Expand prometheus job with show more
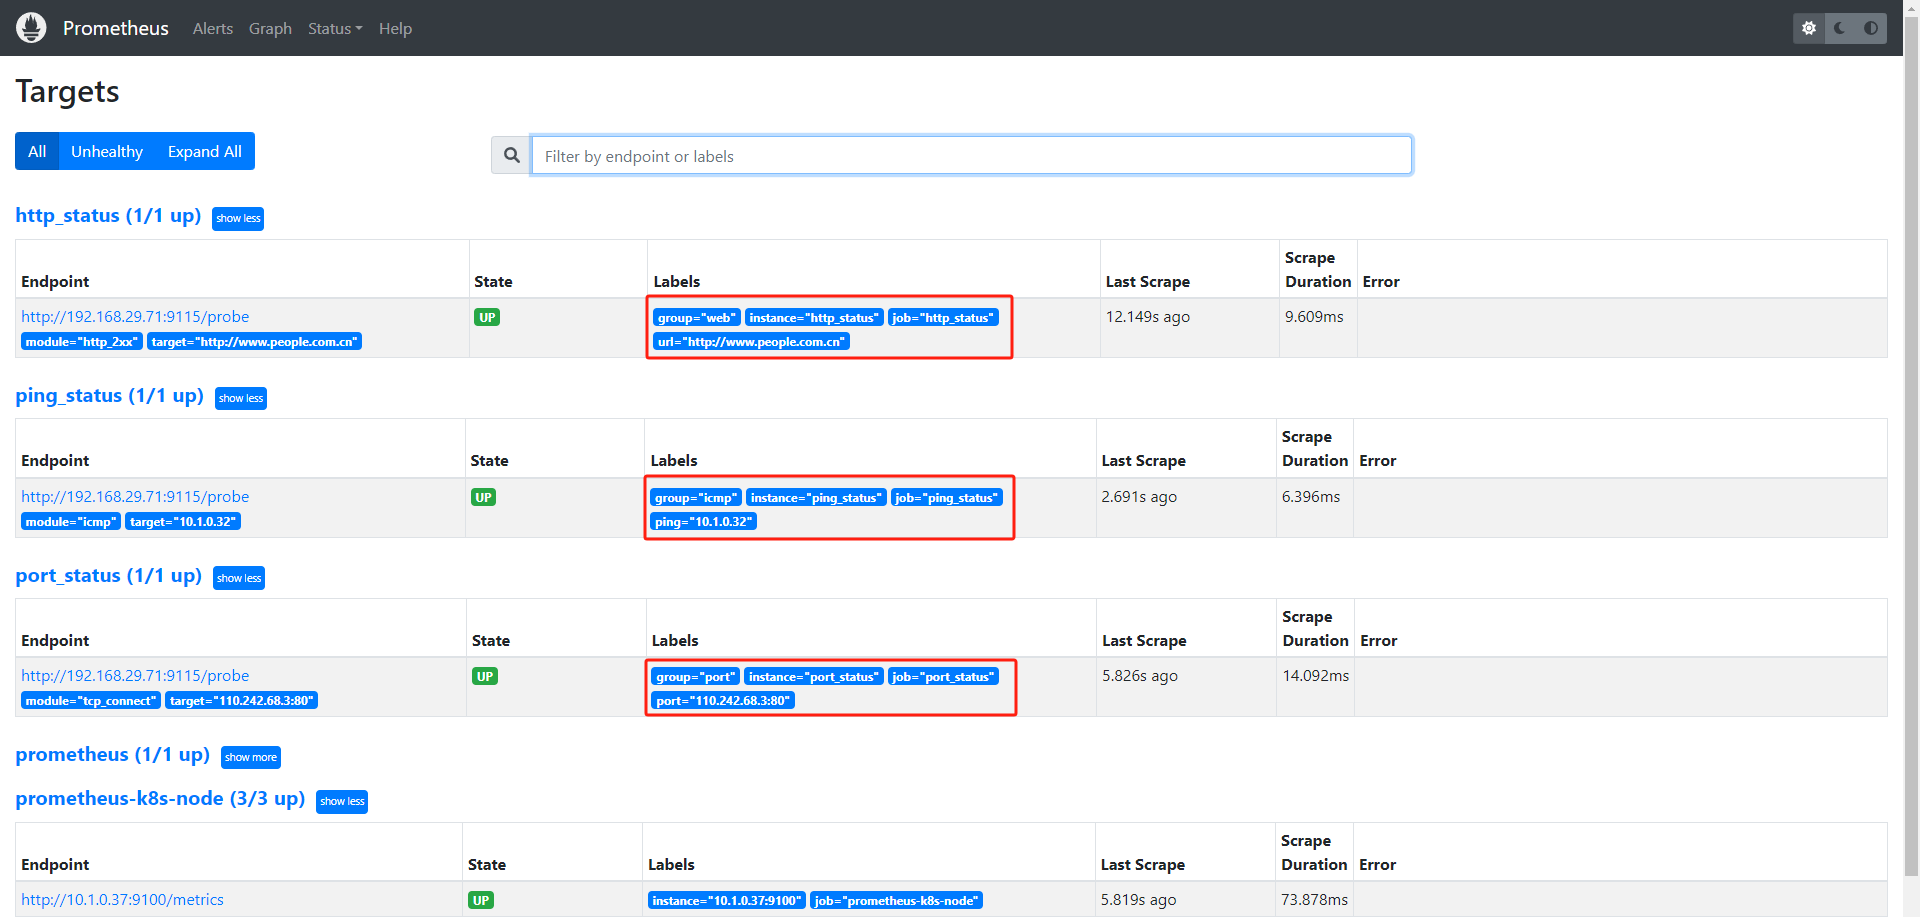 point(251,757)
